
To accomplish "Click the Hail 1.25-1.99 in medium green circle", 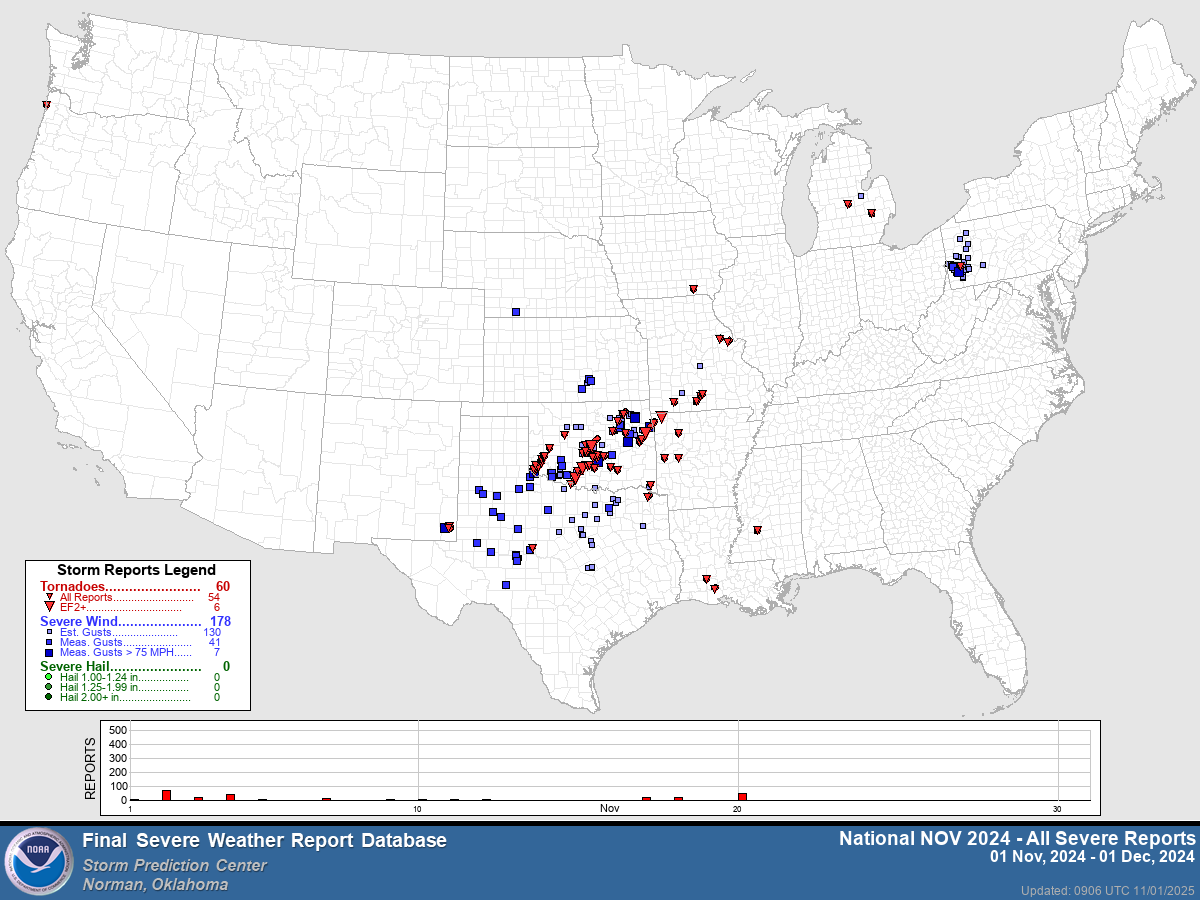I will tap(49, 687).
